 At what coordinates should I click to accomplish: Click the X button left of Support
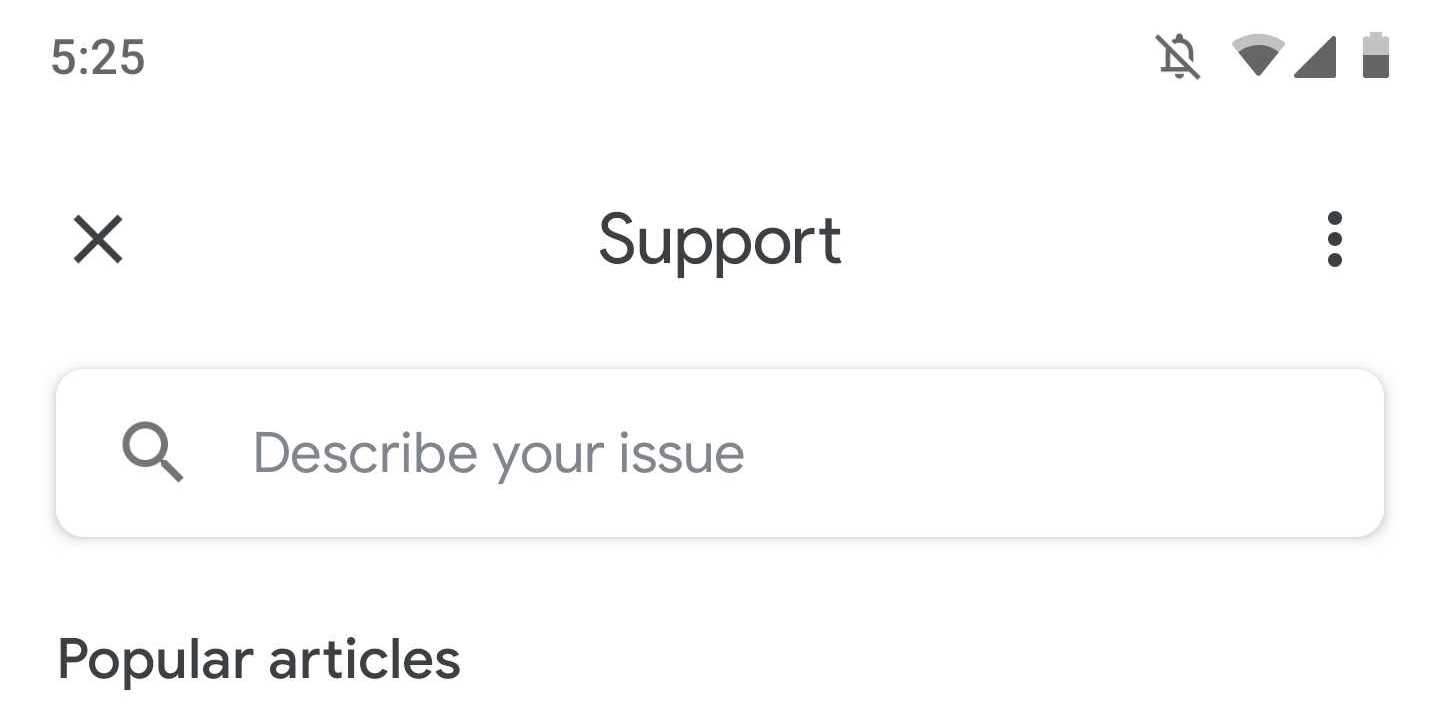click(98, 240)
